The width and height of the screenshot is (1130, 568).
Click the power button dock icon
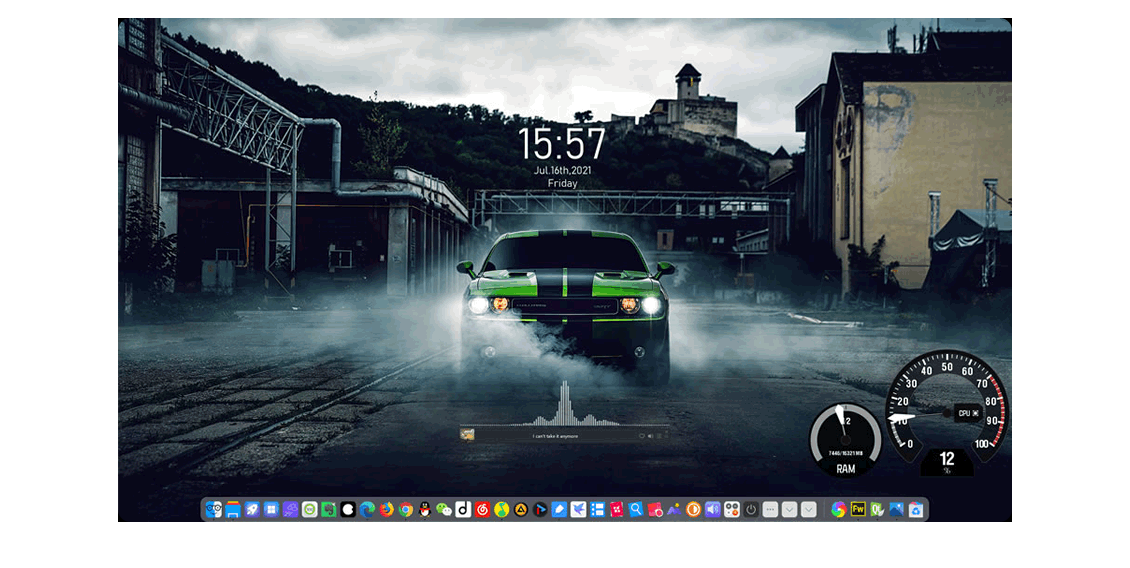[751, 510]
